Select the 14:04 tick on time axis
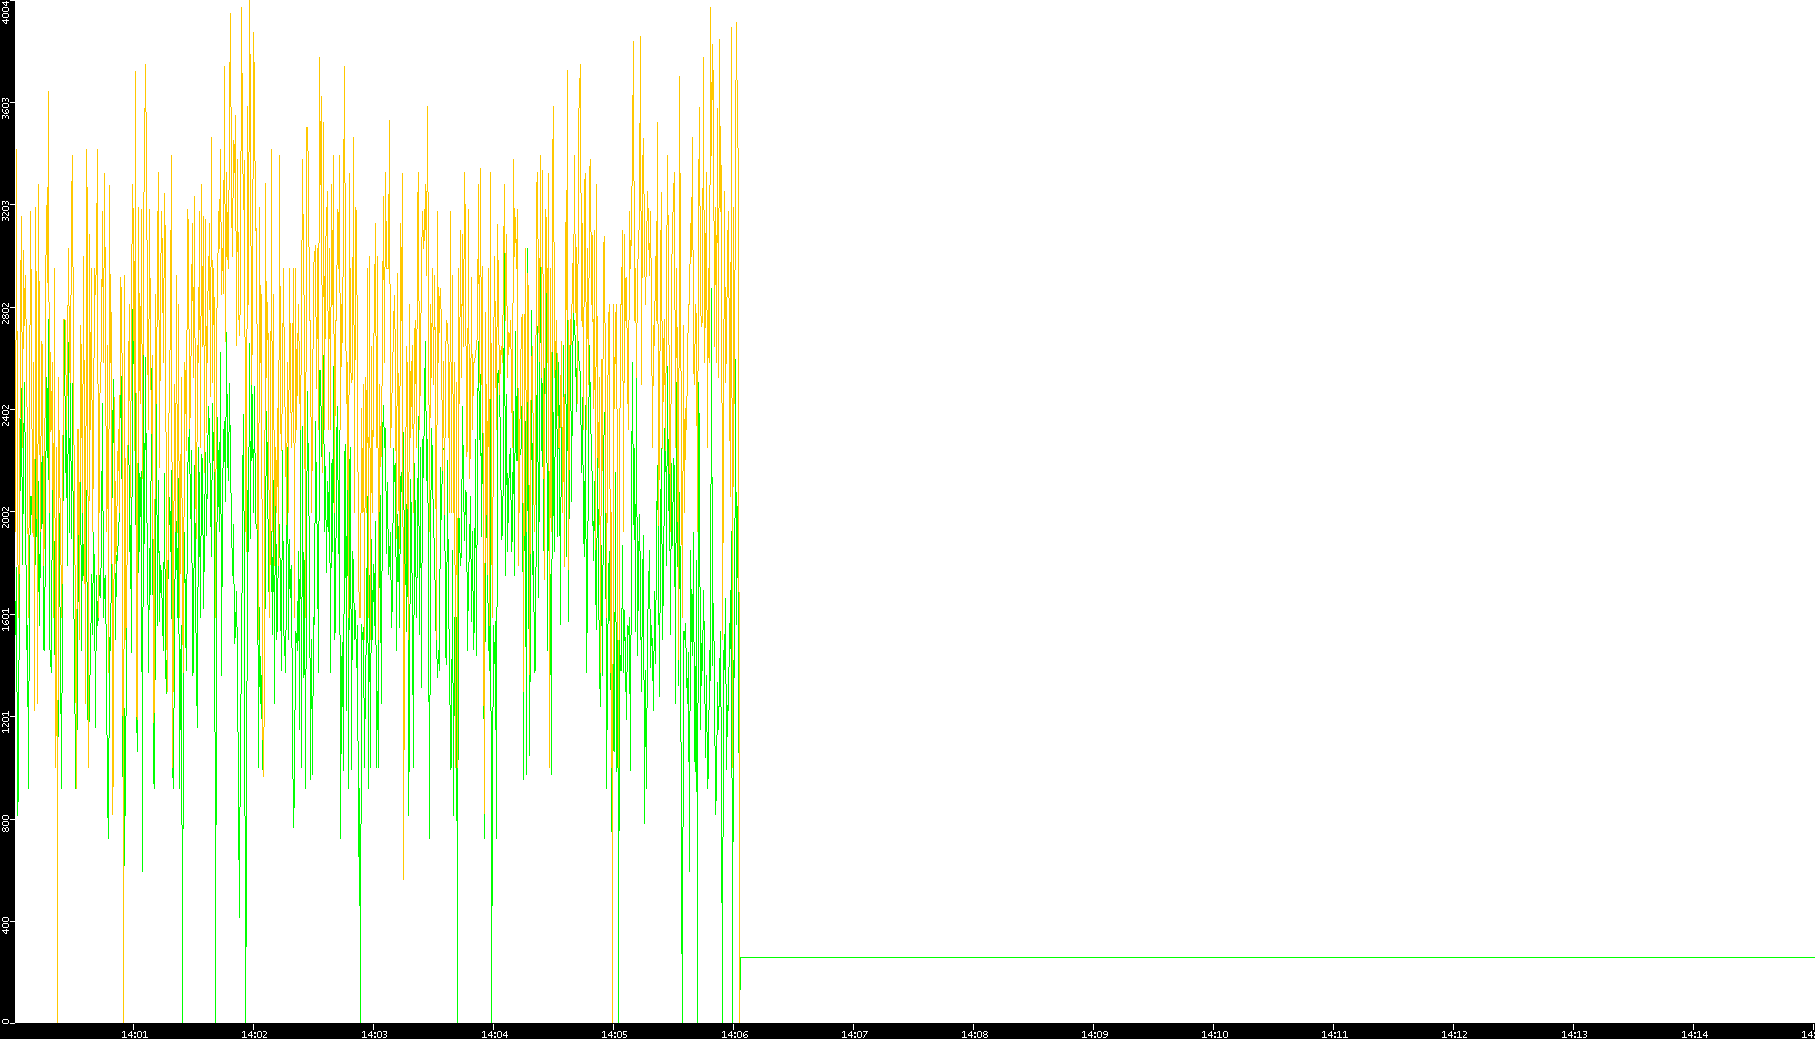Viewport: 1815px width, 1039px height. coord(494,1034)
